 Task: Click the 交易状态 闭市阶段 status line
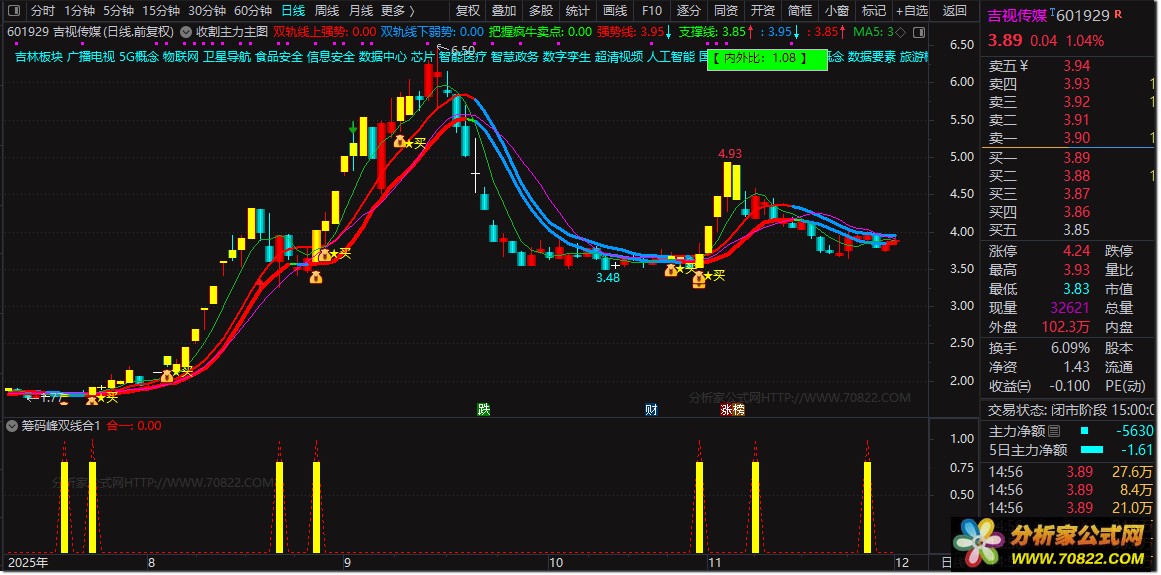click(x=1072, y=409)
